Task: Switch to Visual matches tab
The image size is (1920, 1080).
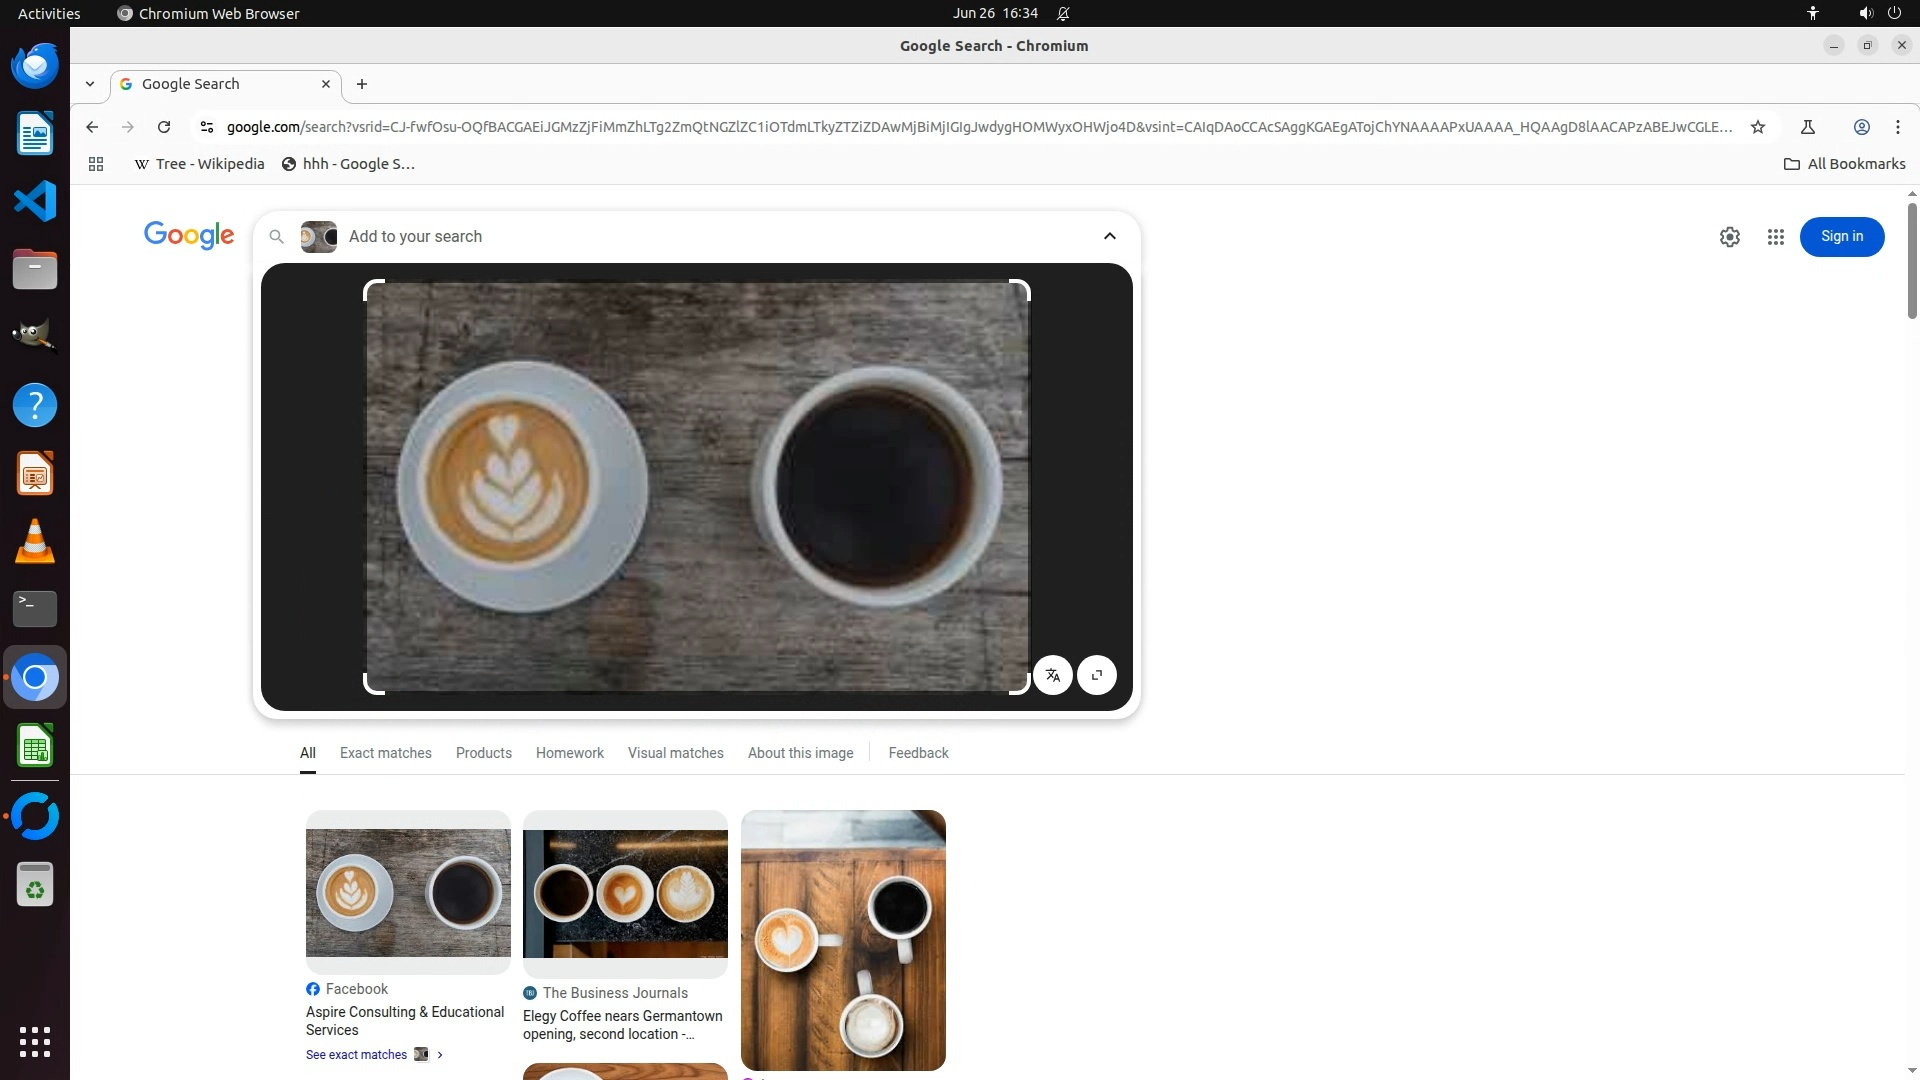Action: tap(675, 753)
